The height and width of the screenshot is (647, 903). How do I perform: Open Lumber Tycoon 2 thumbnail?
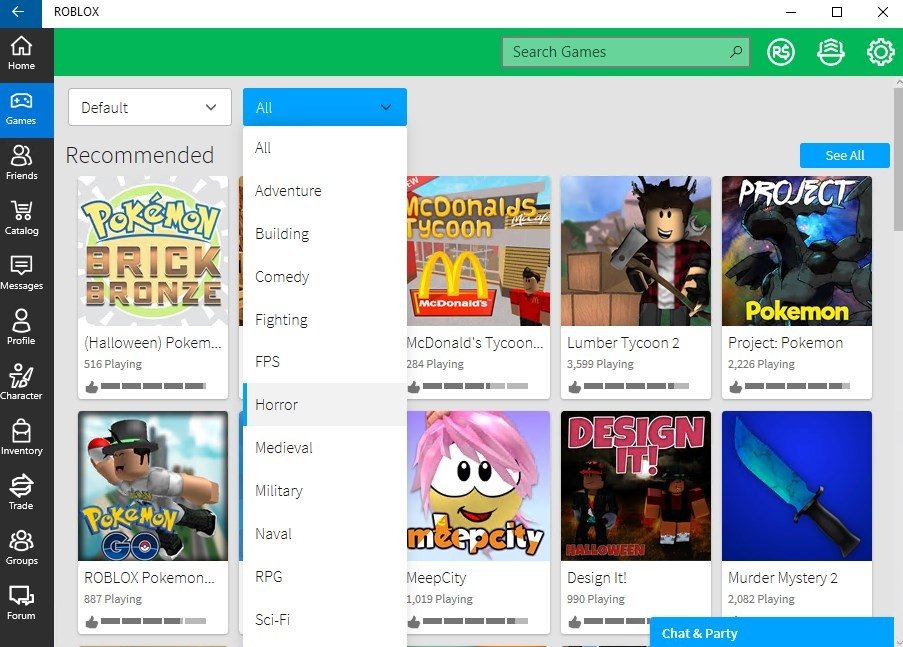pos(636,251)
